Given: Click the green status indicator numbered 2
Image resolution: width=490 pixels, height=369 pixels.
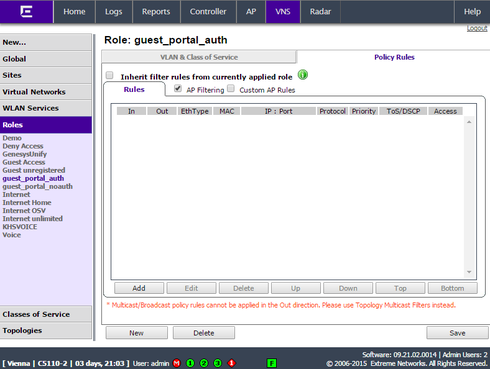Looking at the screenshot, I should 204,363.
